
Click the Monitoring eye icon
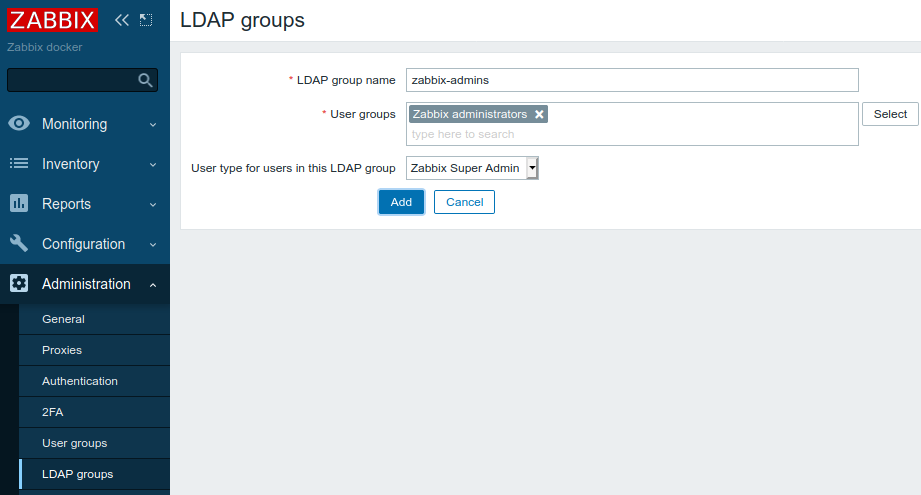pyautogui.click(x=19, y=123)
